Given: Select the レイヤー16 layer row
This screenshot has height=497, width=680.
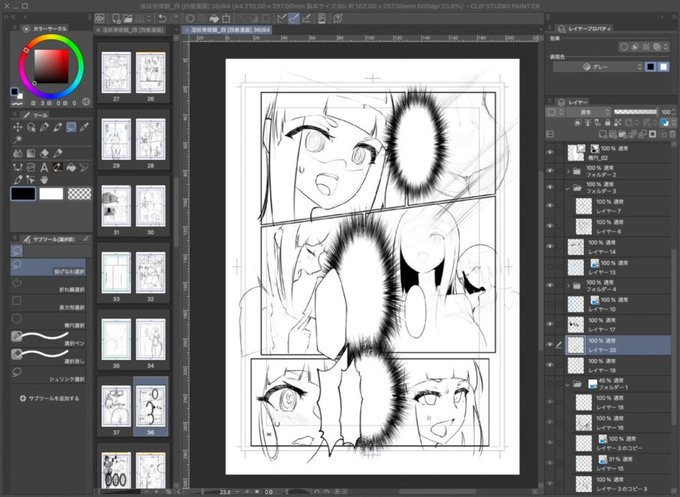Looking at the screenshot, I should 618,423.
